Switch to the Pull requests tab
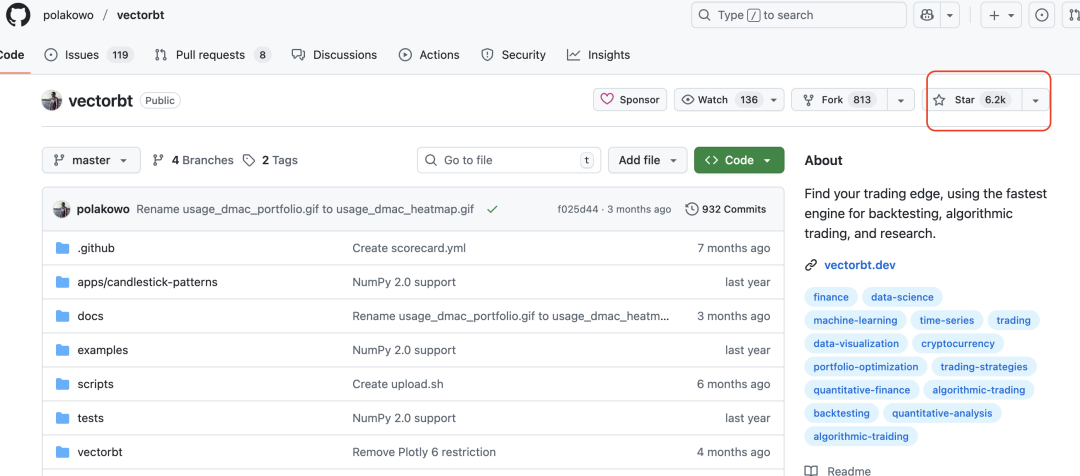This screenshot has width=1080, height=476. [213, 55]
